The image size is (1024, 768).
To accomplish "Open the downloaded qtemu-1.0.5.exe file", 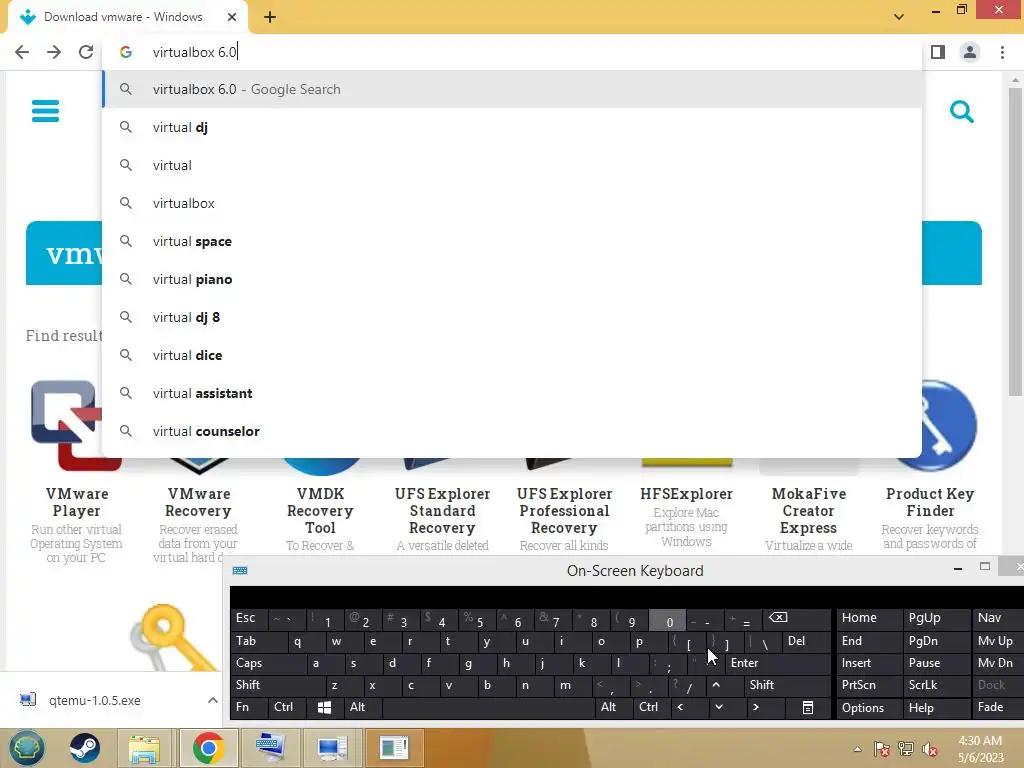I will [x=95, y=700].
